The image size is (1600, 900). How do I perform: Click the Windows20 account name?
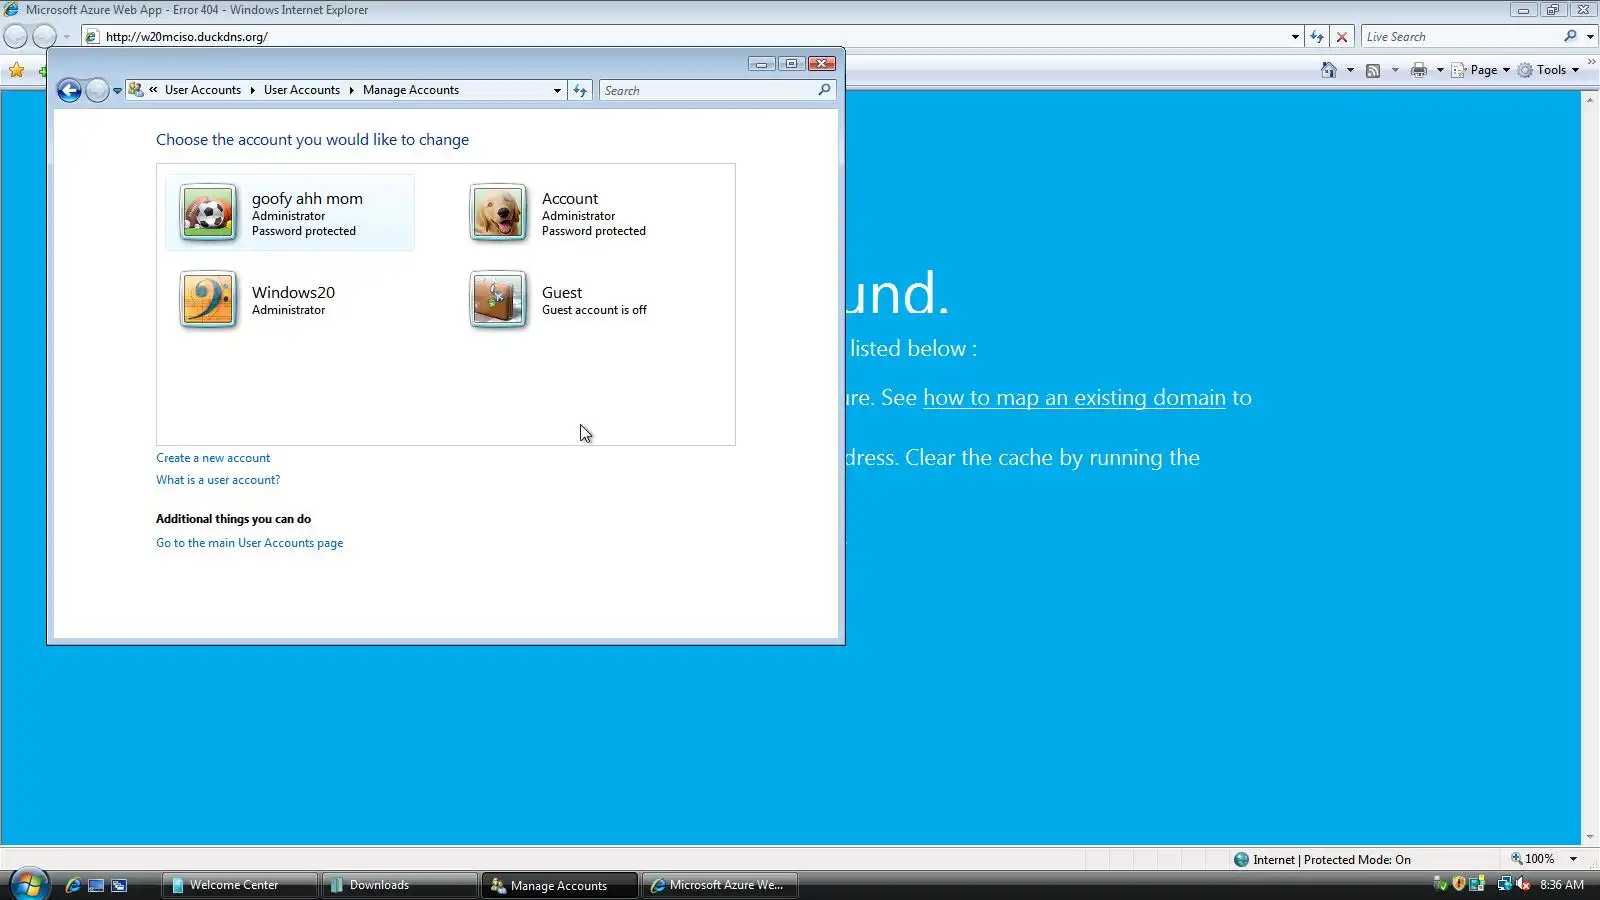point(293,292)
